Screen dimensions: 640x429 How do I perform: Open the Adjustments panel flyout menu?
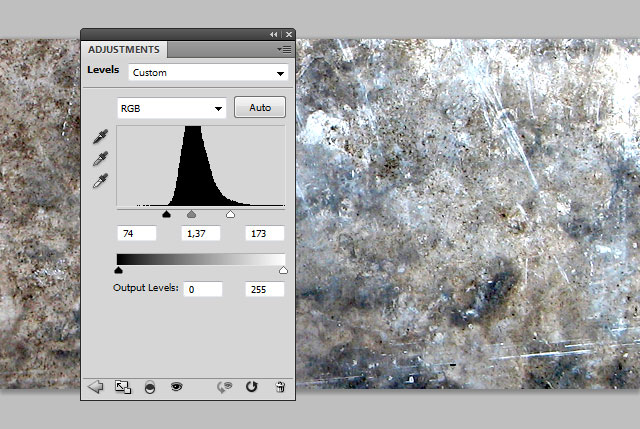284,49
